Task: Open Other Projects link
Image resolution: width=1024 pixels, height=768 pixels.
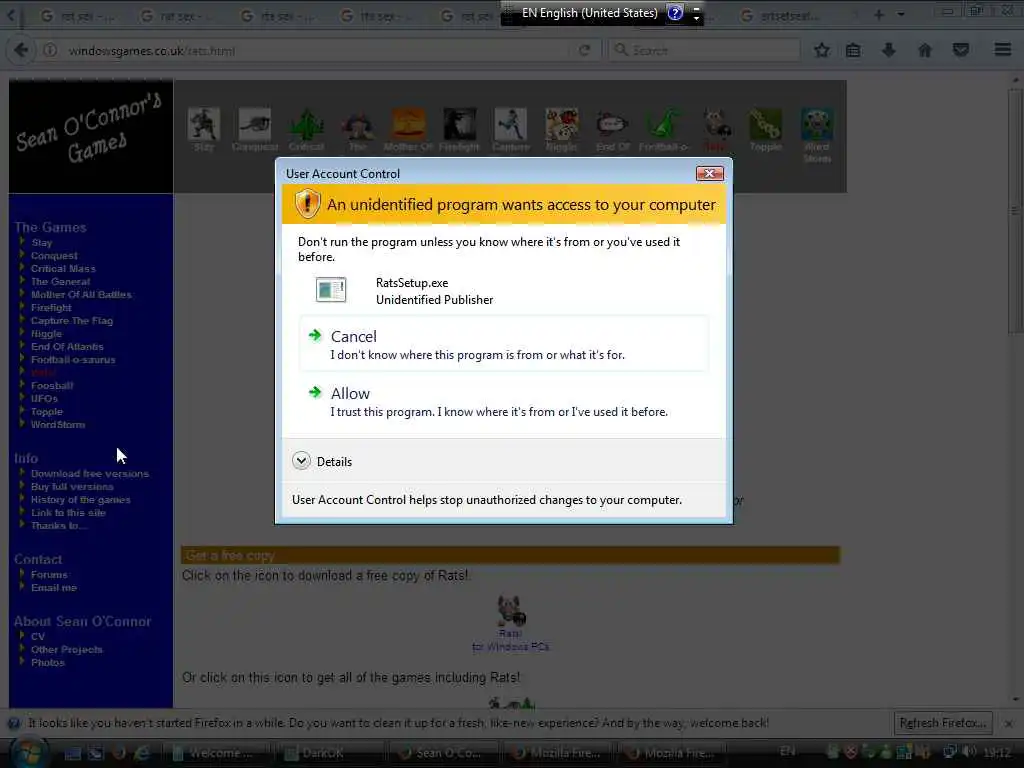Action: (x=67, y=649)
